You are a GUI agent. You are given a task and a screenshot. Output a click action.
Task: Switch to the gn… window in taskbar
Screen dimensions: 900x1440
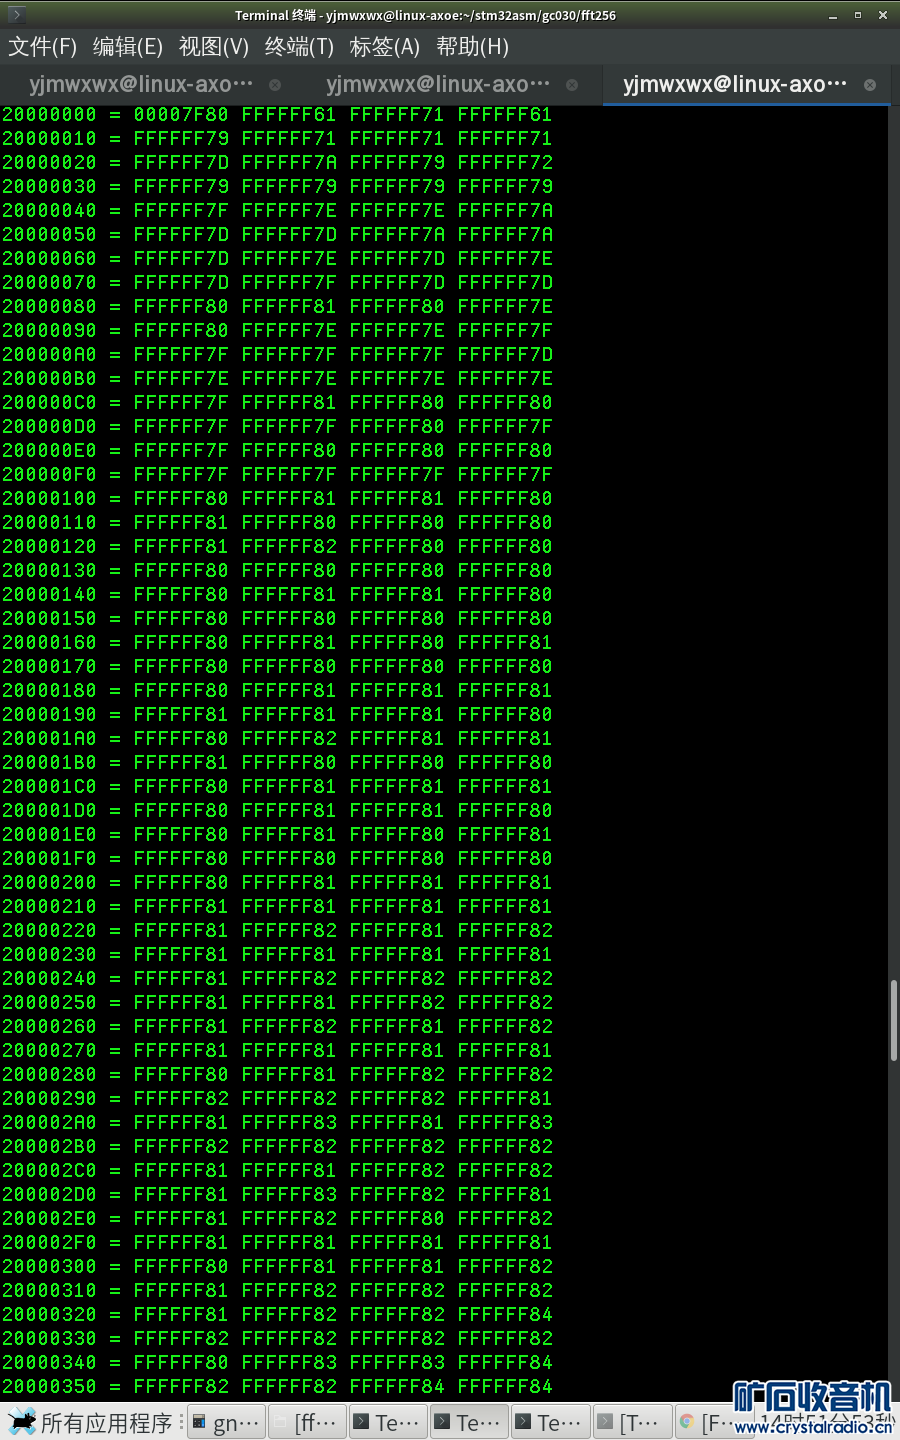click(226, 1422)
